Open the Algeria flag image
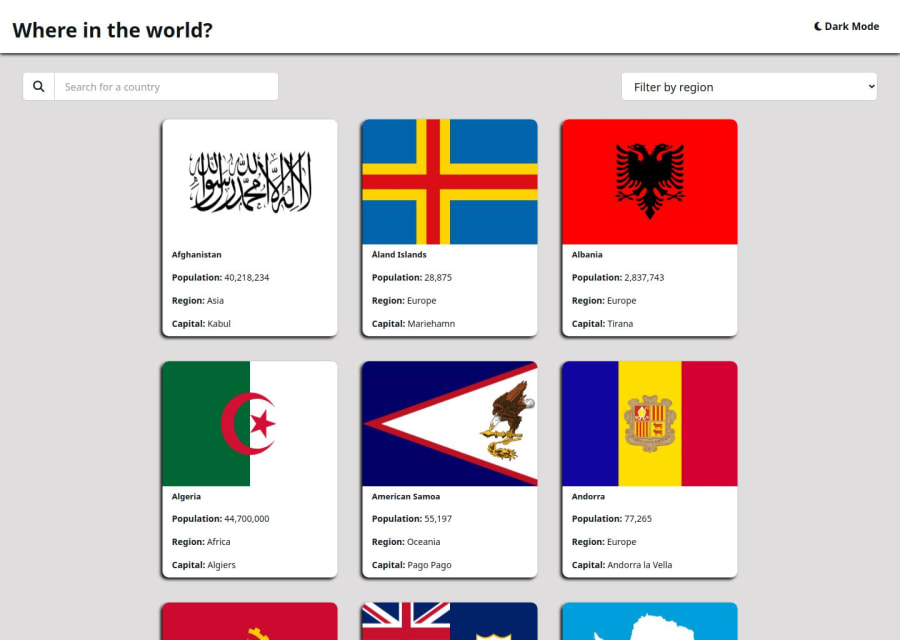Screen dimensions: 900x640 [250, 424]
